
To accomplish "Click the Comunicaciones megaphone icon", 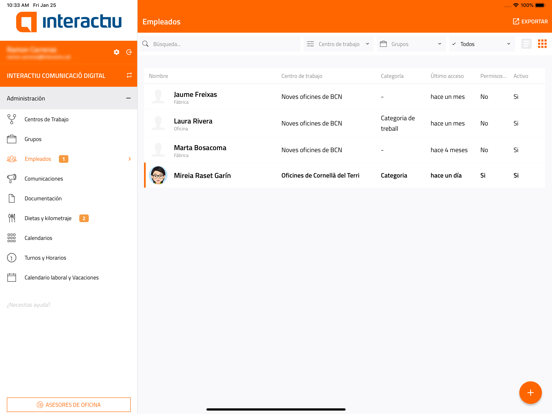I will (x=12, y=178).
